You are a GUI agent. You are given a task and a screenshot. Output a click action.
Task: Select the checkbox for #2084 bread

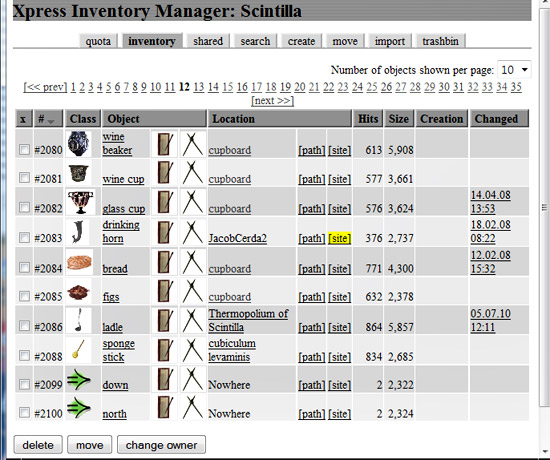coord(24,268)
